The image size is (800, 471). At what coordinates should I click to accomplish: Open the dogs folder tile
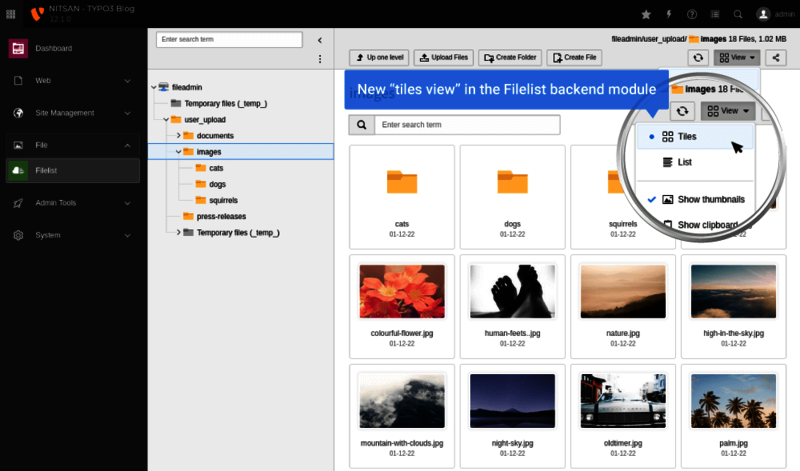tap(512, 197)
